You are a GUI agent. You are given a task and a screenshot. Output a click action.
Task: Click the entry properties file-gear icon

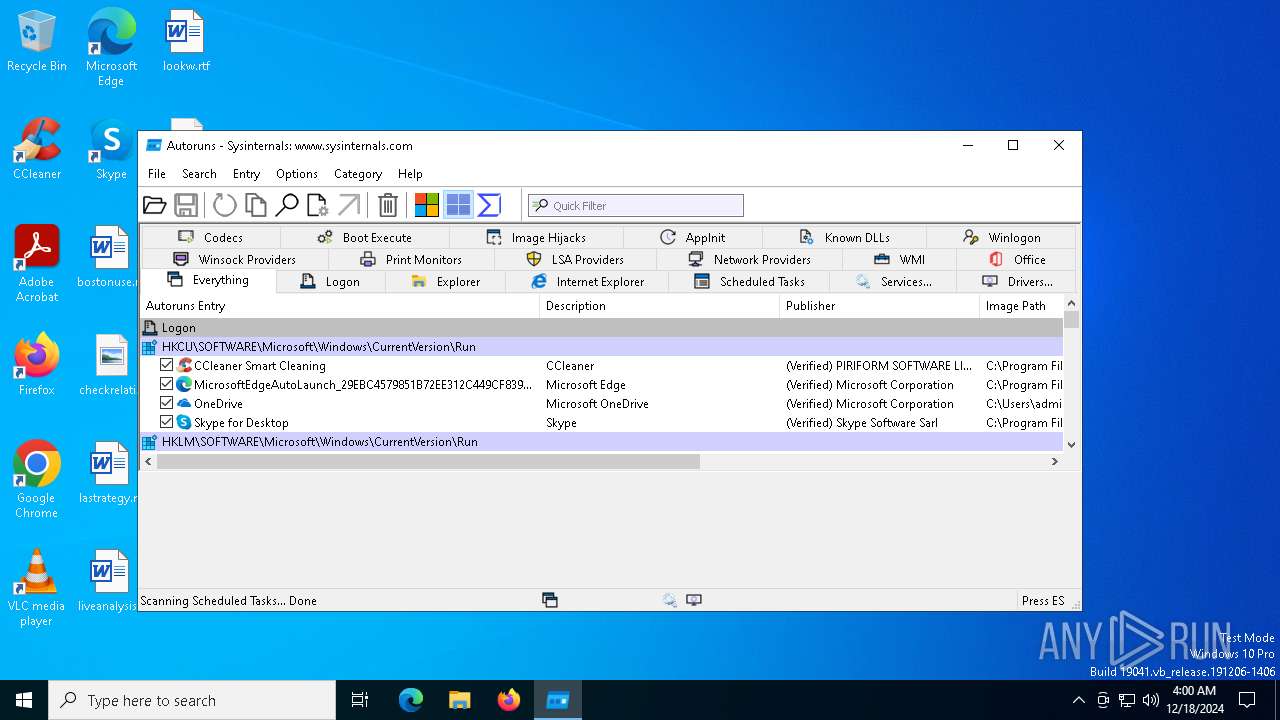pos(318,205)
